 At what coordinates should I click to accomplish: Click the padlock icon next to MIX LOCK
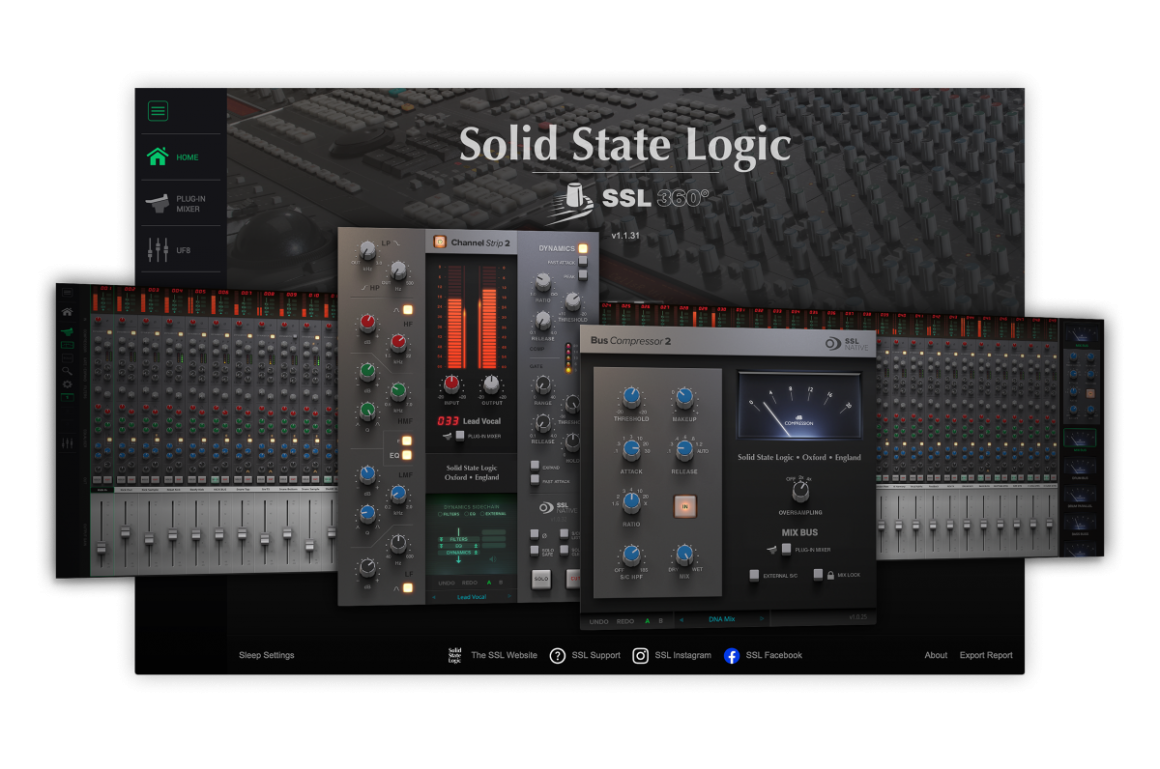click(829, 574)
